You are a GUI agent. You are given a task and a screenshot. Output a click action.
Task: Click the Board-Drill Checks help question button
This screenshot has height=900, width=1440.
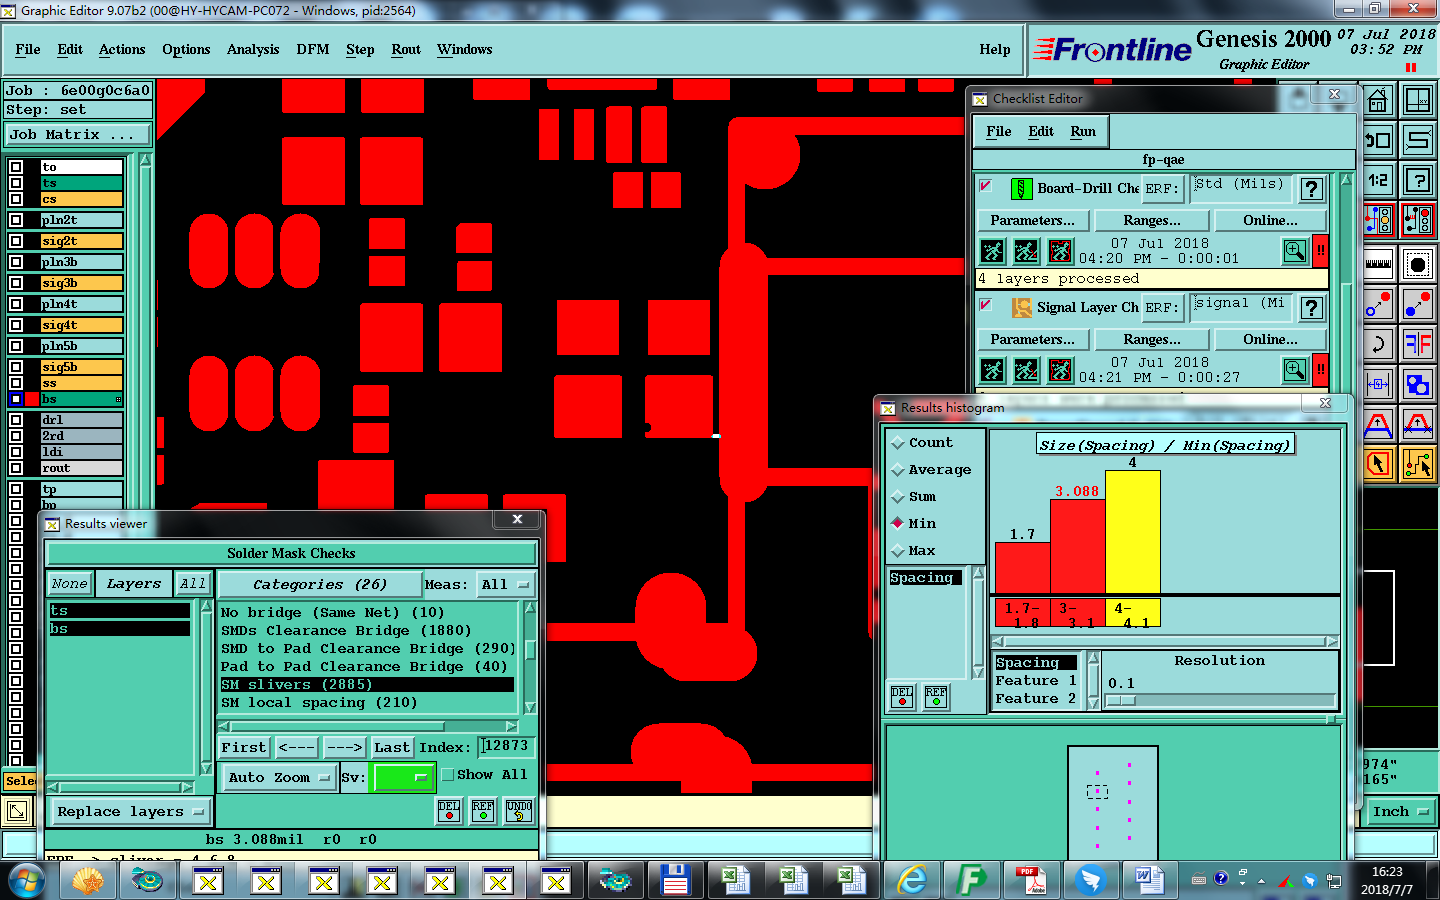click(x=1312, y=188)
